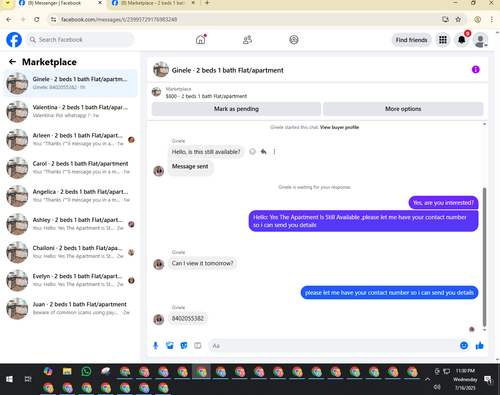Open the listing thumbnail in the chat header
Viewport: 500px width, 395px height.
click(x=161, y=69)
